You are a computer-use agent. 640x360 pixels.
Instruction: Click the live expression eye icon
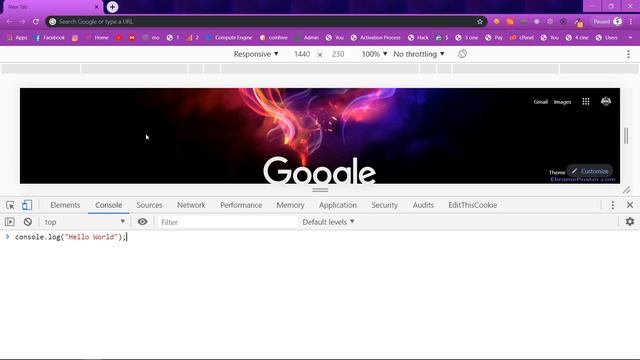click(142, 222)
